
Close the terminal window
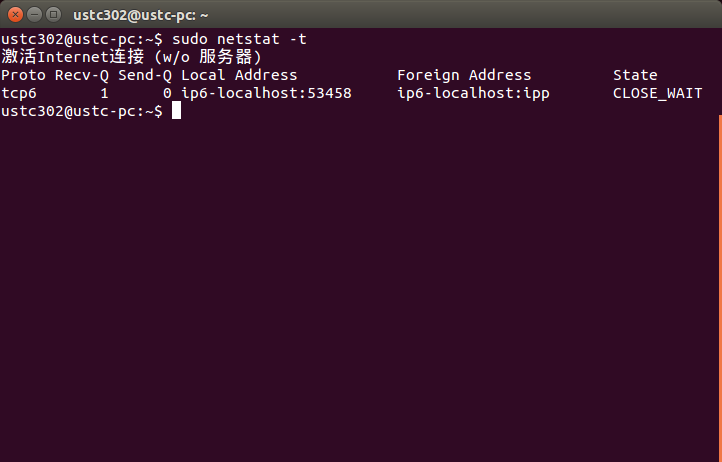click(13, 15)
